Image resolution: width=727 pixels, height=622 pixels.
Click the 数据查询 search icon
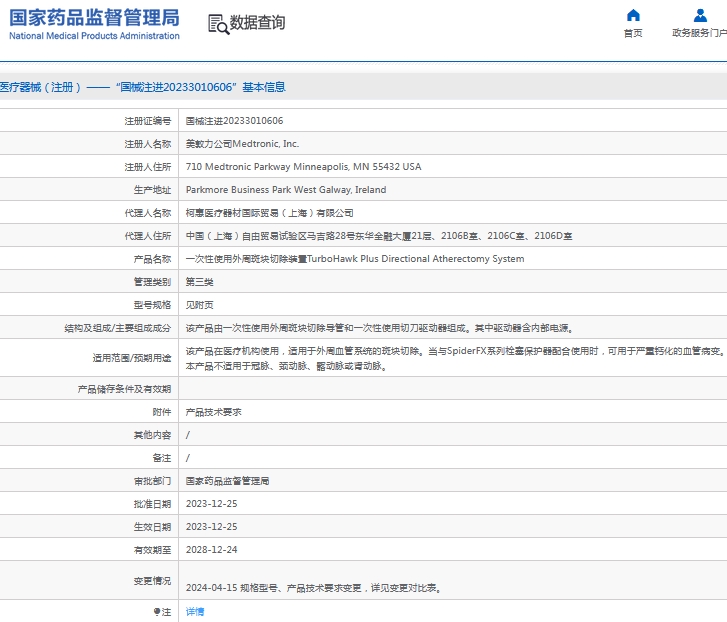218,24
